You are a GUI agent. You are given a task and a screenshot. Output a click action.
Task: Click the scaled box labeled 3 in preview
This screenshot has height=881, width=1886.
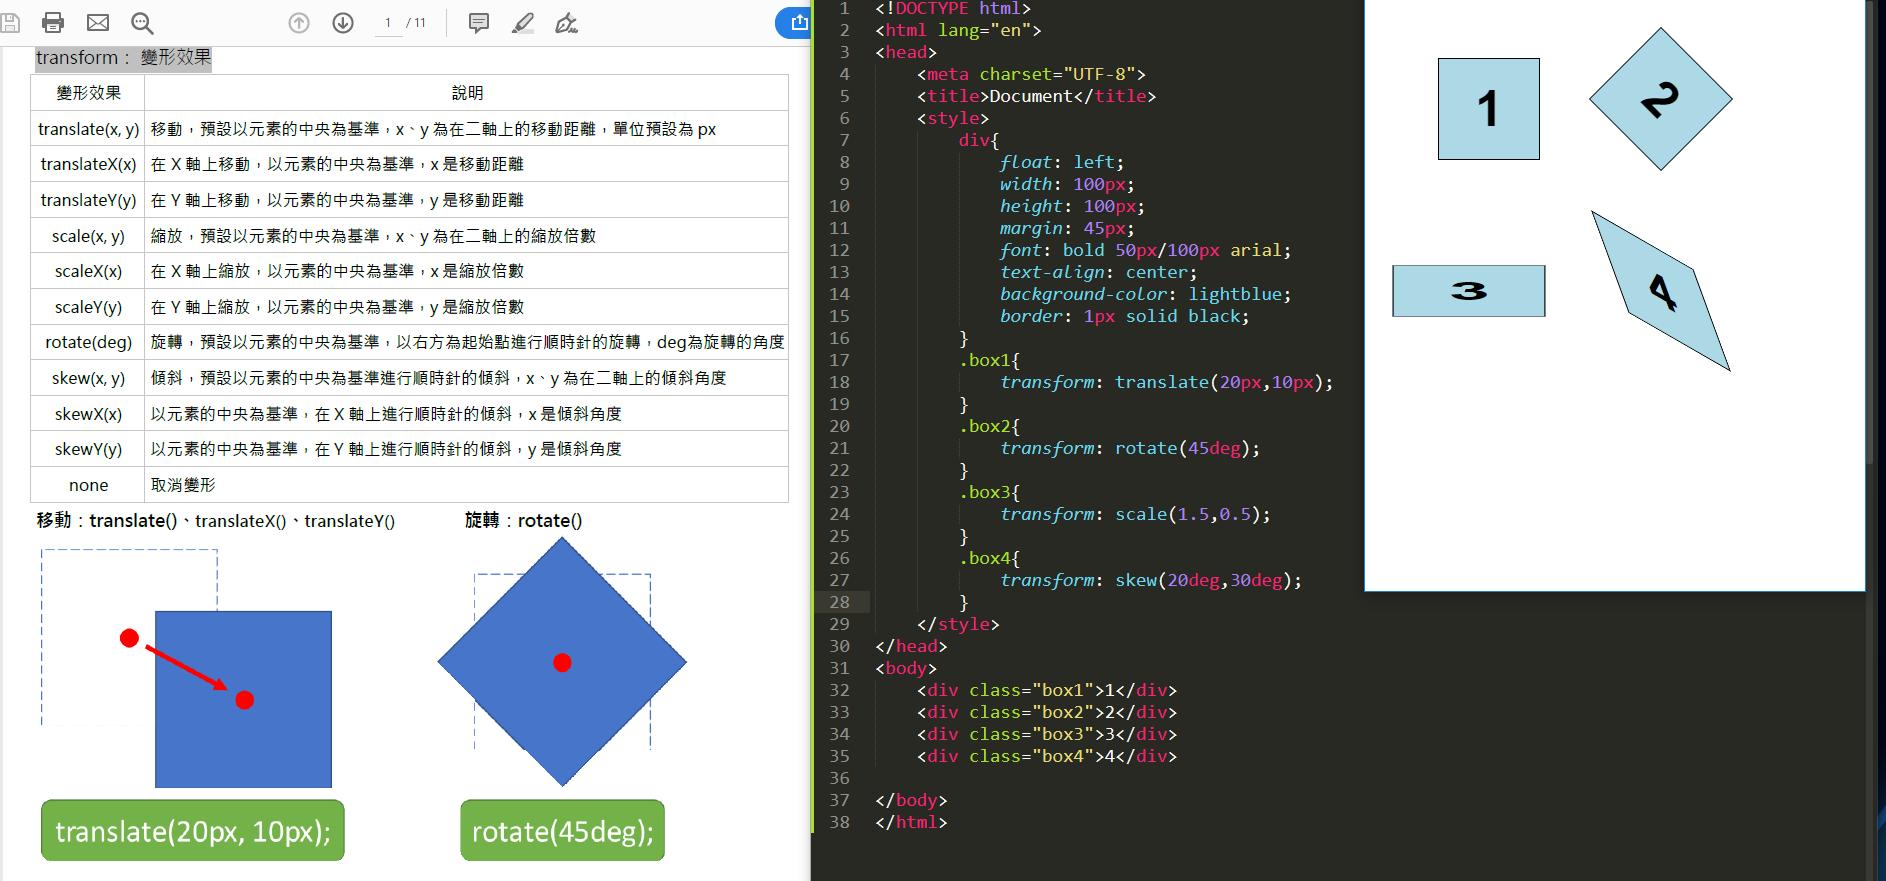click(1468, 291)
